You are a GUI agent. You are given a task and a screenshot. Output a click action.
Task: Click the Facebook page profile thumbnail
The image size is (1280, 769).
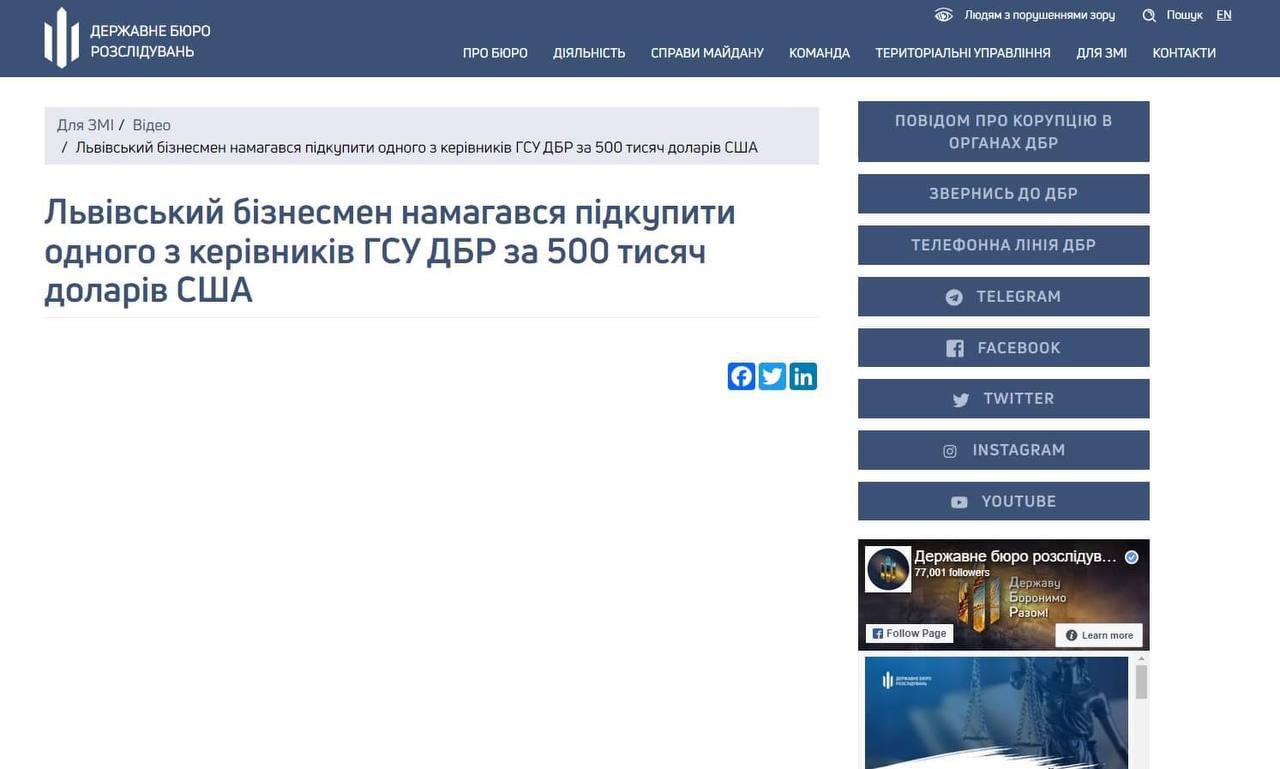pyautogui.click(x=888, y=569)
